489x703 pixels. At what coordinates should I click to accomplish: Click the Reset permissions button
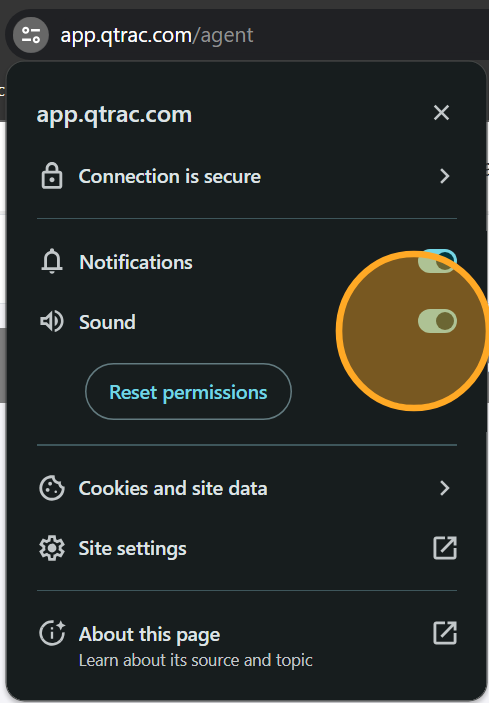coord(188,392)
